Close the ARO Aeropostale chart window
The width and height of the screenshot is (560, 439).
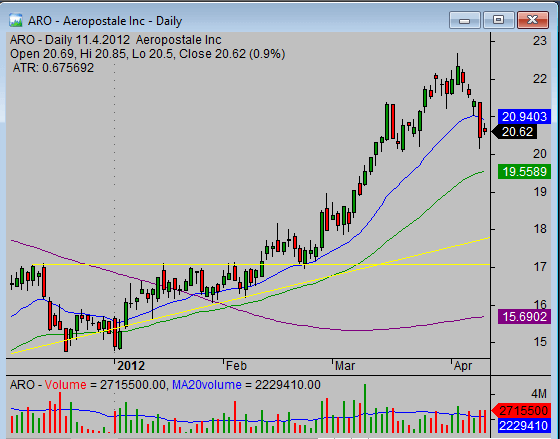(532, 20)
